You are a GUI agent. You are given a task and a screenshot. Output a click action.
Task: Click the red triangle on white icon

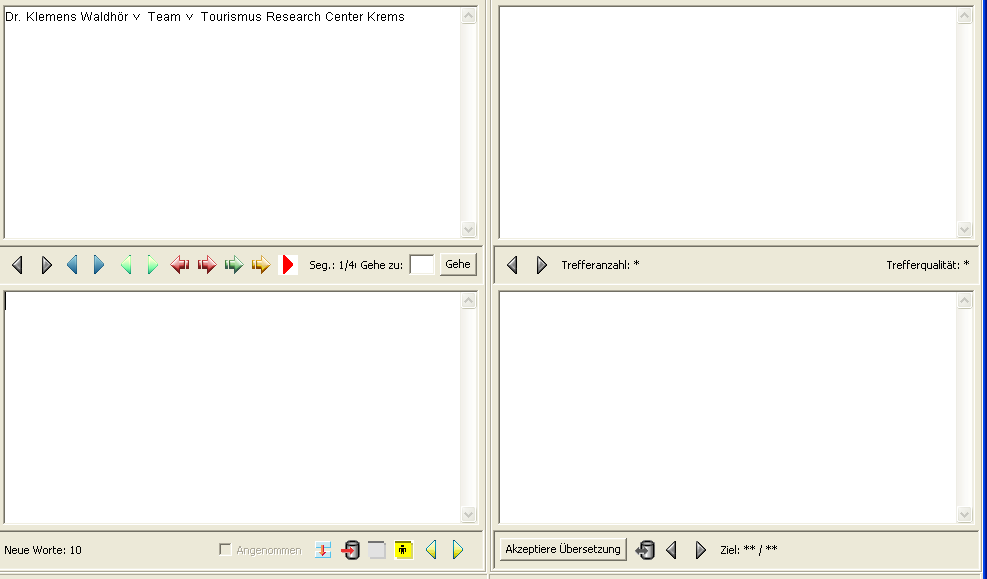[288, 265]
